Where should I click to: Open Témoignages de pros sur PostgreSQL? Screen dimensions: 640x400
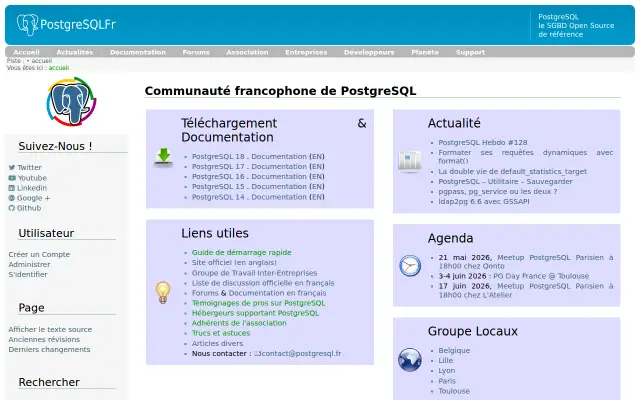pyautogui.click(x=258, y=303)
